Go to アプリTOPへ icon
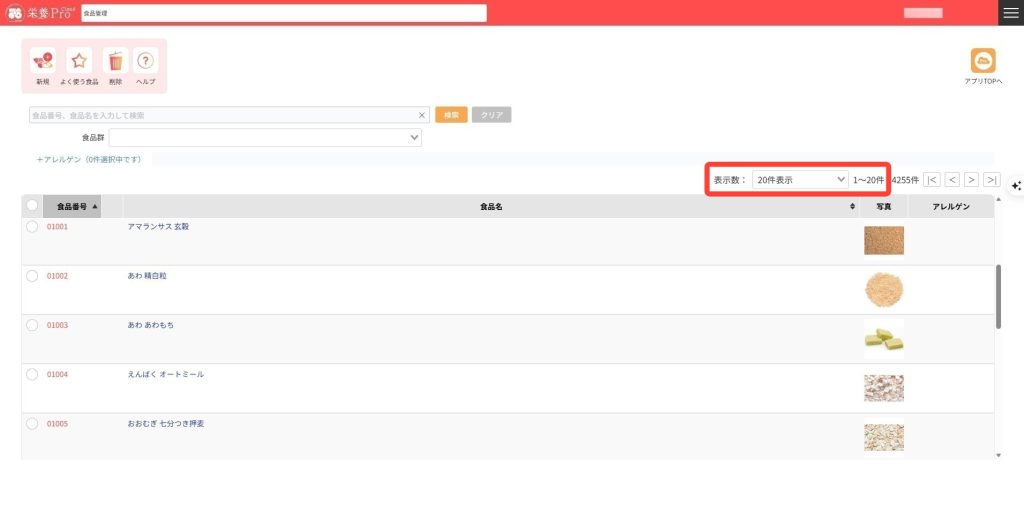Viewport: 1024px width, 511px height. click(983, 61)
